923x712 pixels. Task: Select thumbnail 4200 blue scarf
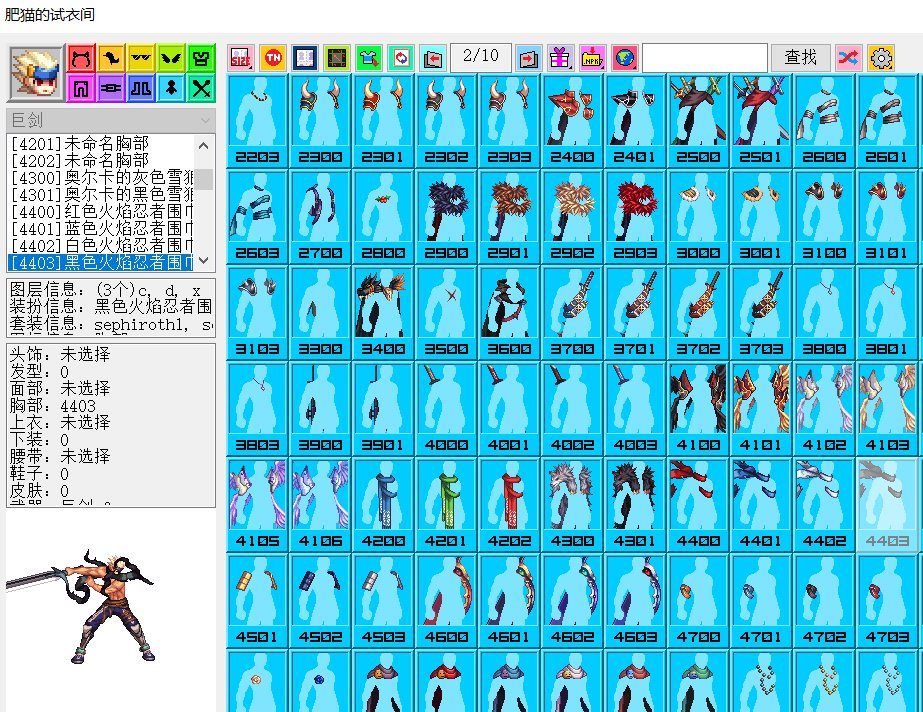[383, 504]
